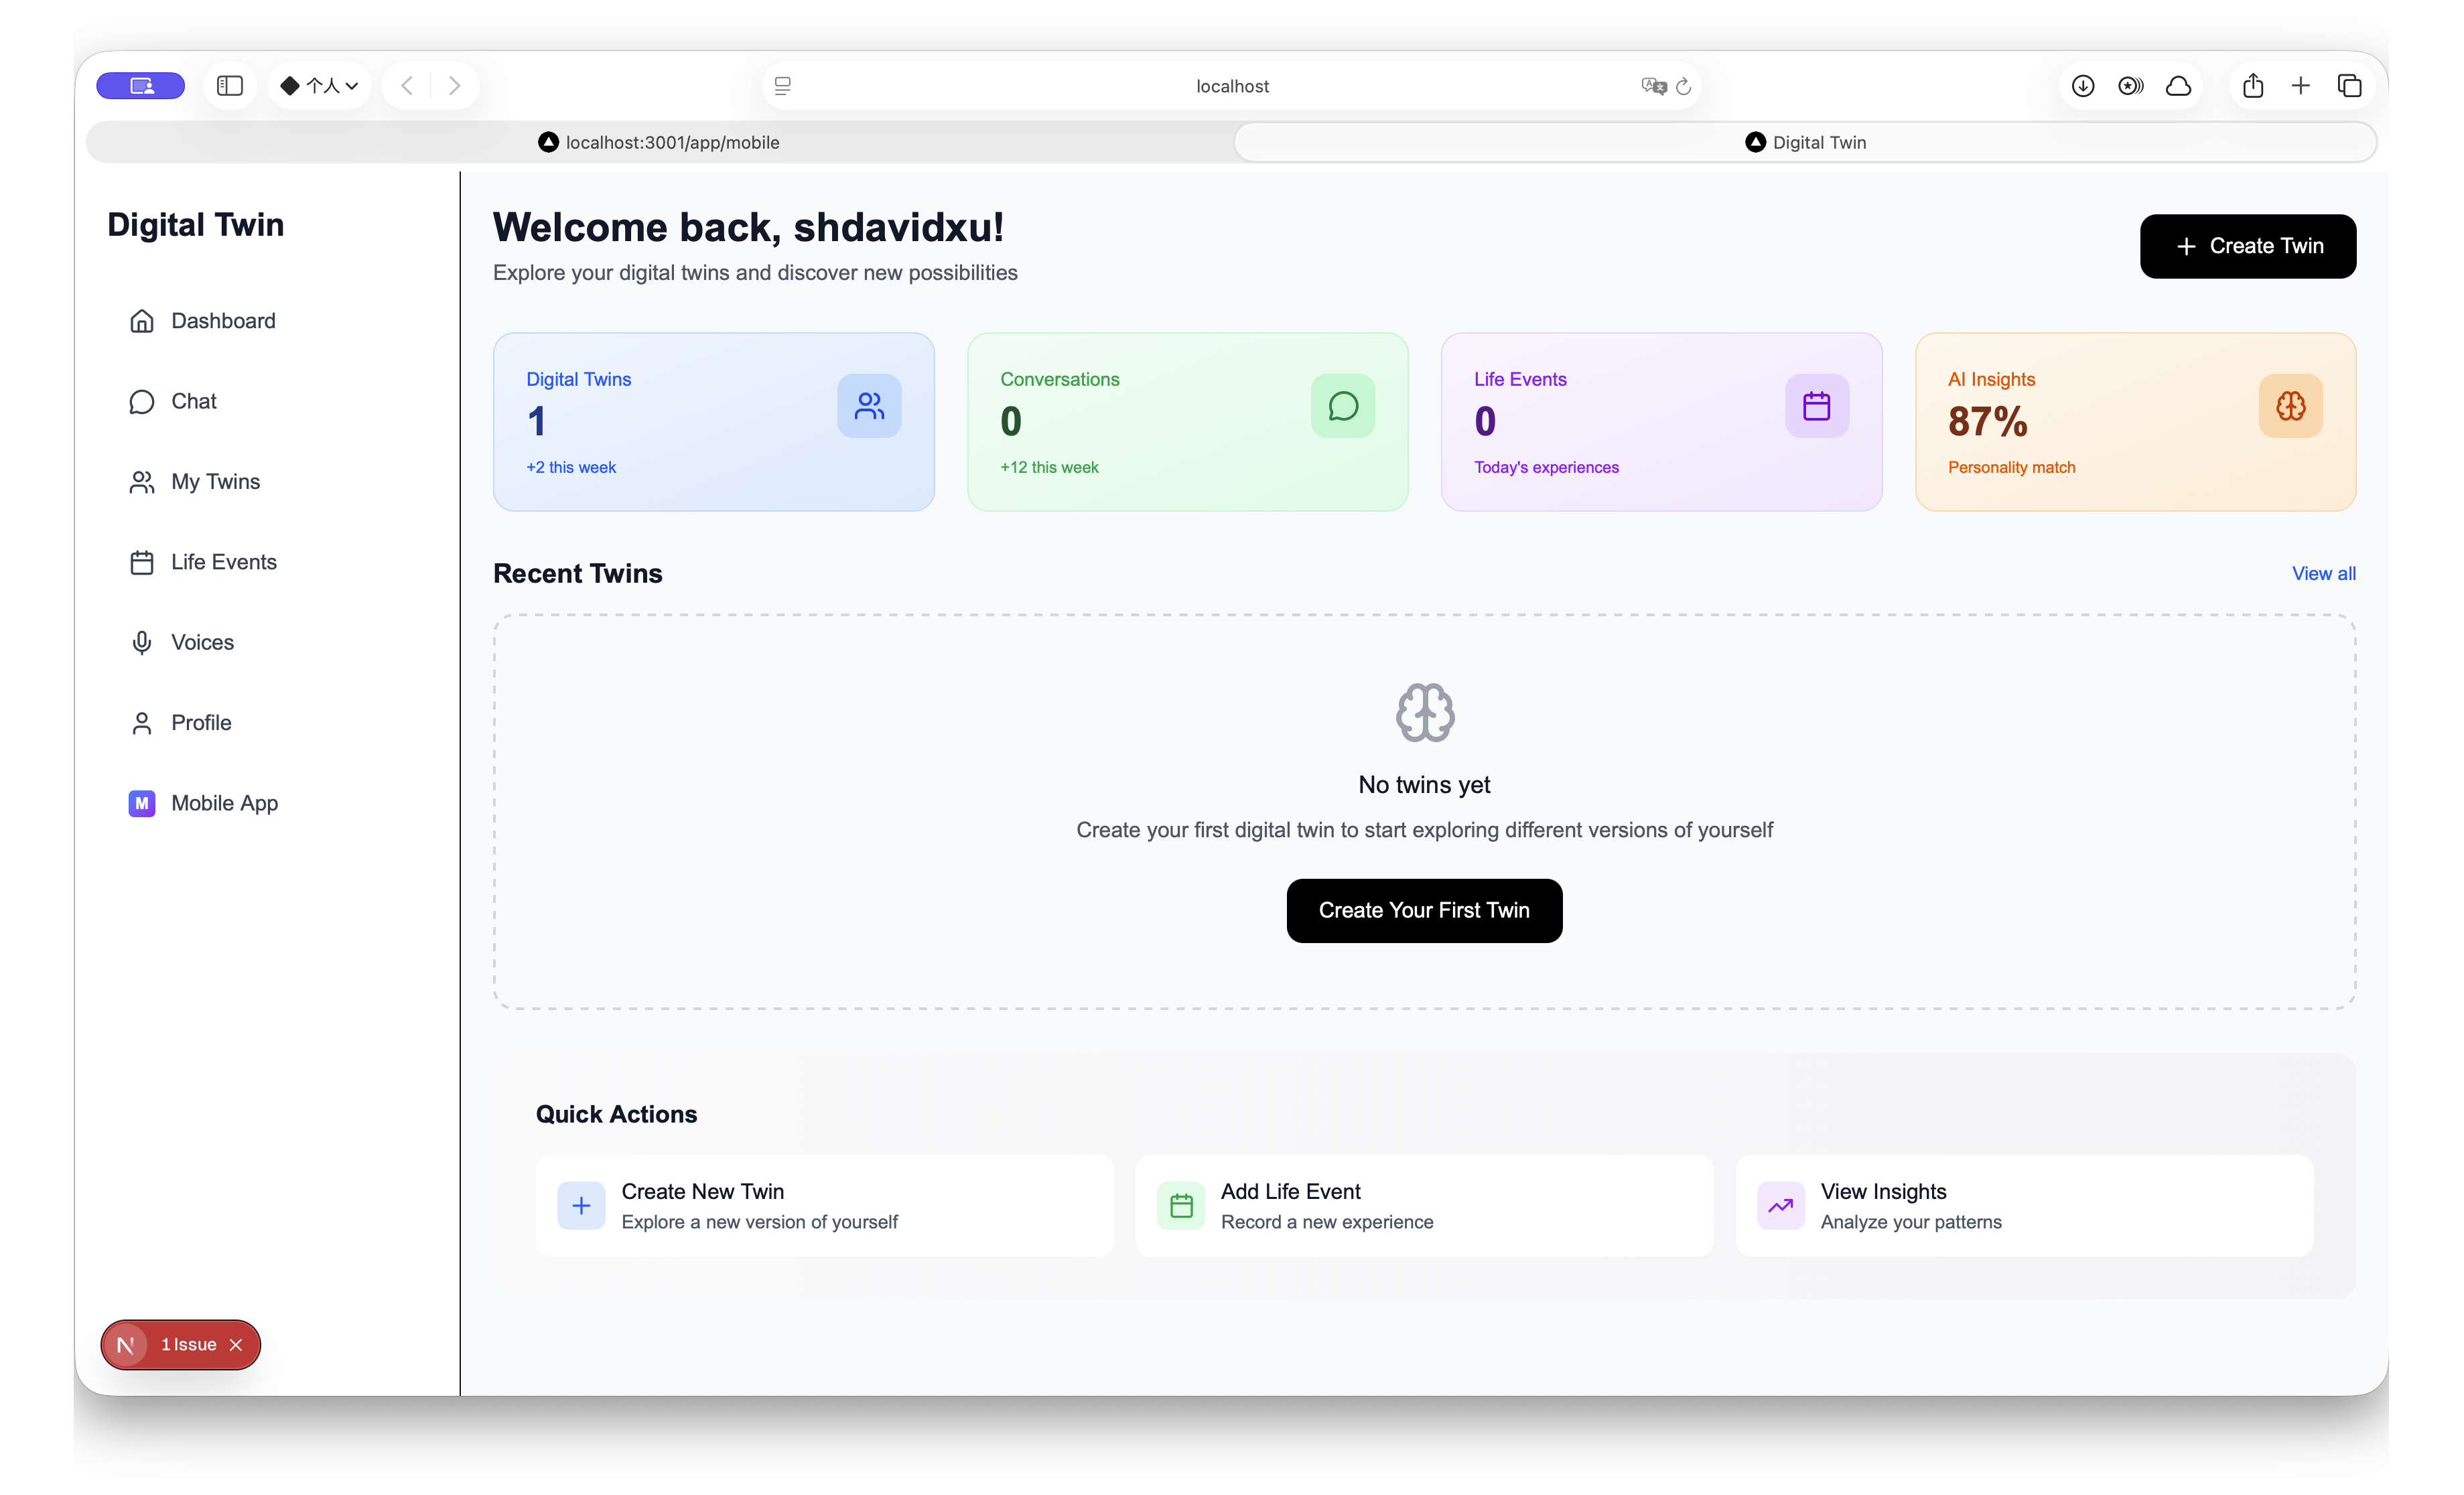This screenshot has width=2464, height=1495.
Task: Click the Conversations chat bubble icon
Action: pos(1342,406)
